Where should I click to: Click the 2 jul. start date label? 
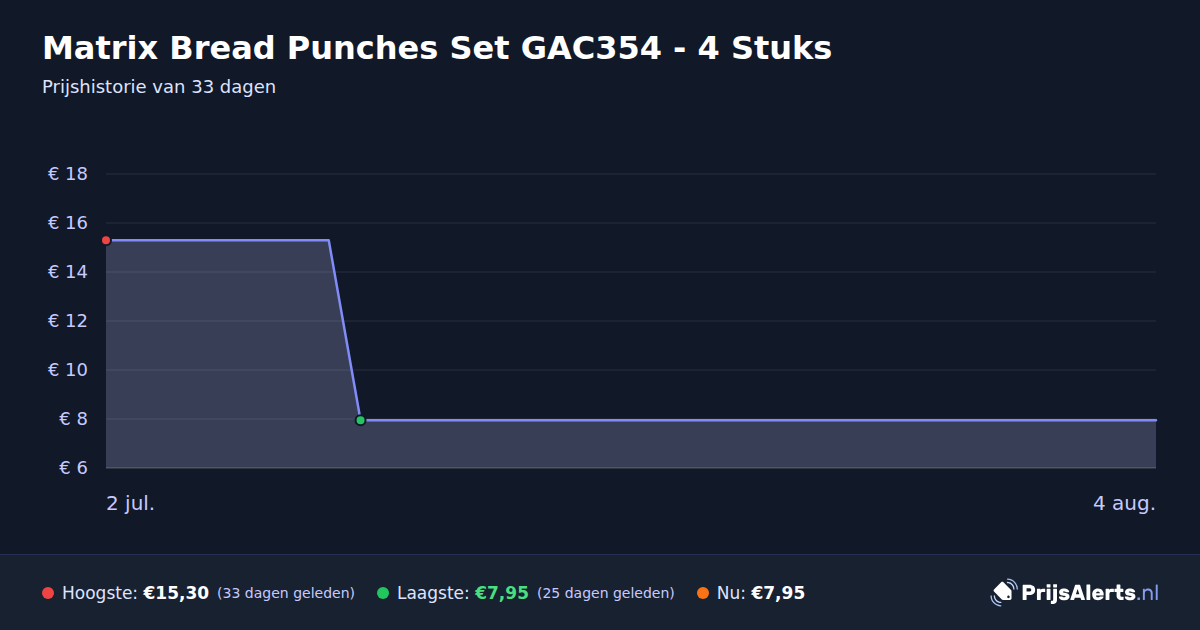coord(131,503)
